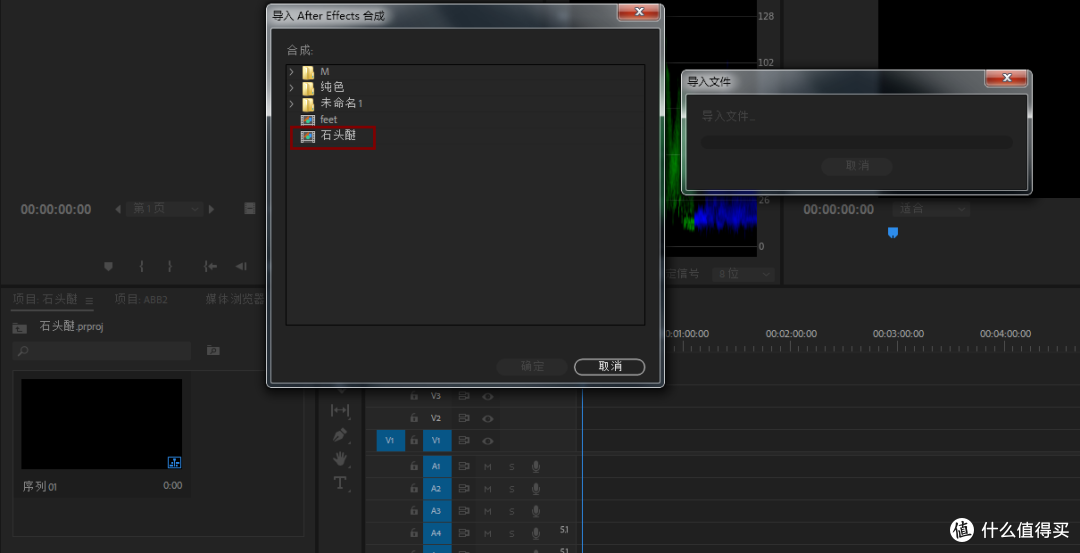Enable voice-over record on track A1
Viewport: 1080px width, 553px height.
tap(535, 467)
